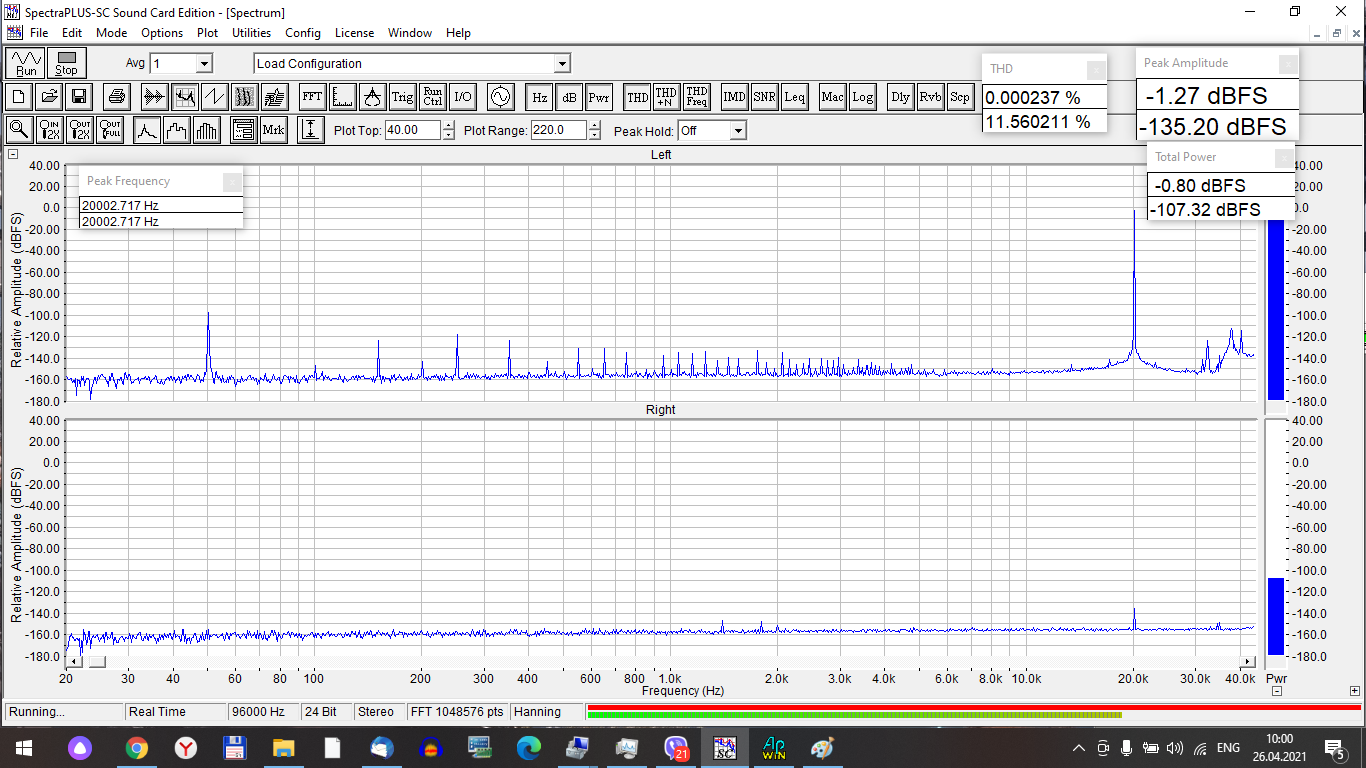Select bar graph plot style icon
Screen dimensions: 1366x768
pos(207,130)
